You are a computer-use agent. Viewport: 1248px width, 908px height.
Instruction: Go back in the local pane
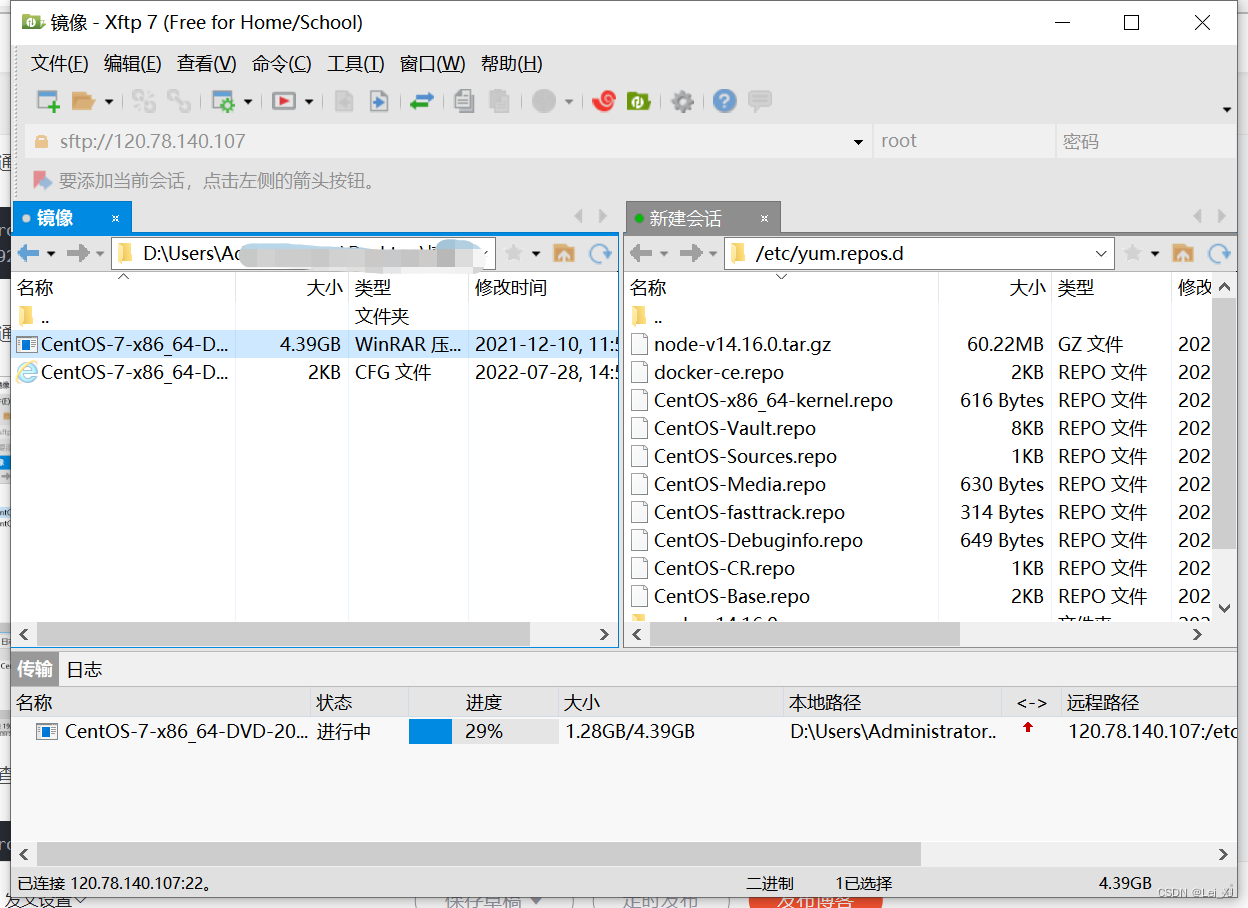pyautogui.click(x=28, y=253)
